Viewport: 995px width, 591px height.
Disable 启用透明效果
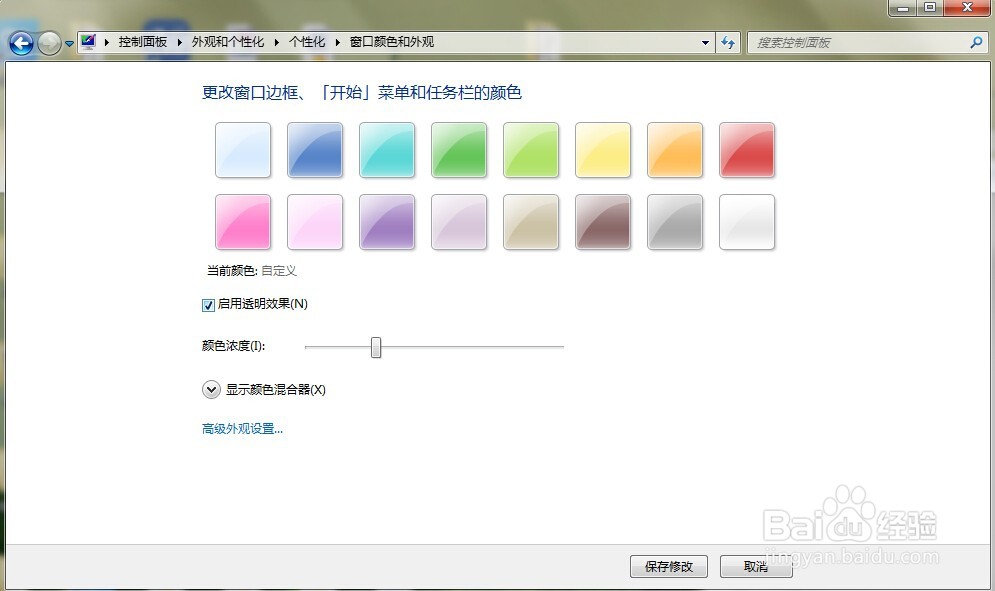[208, 304]
